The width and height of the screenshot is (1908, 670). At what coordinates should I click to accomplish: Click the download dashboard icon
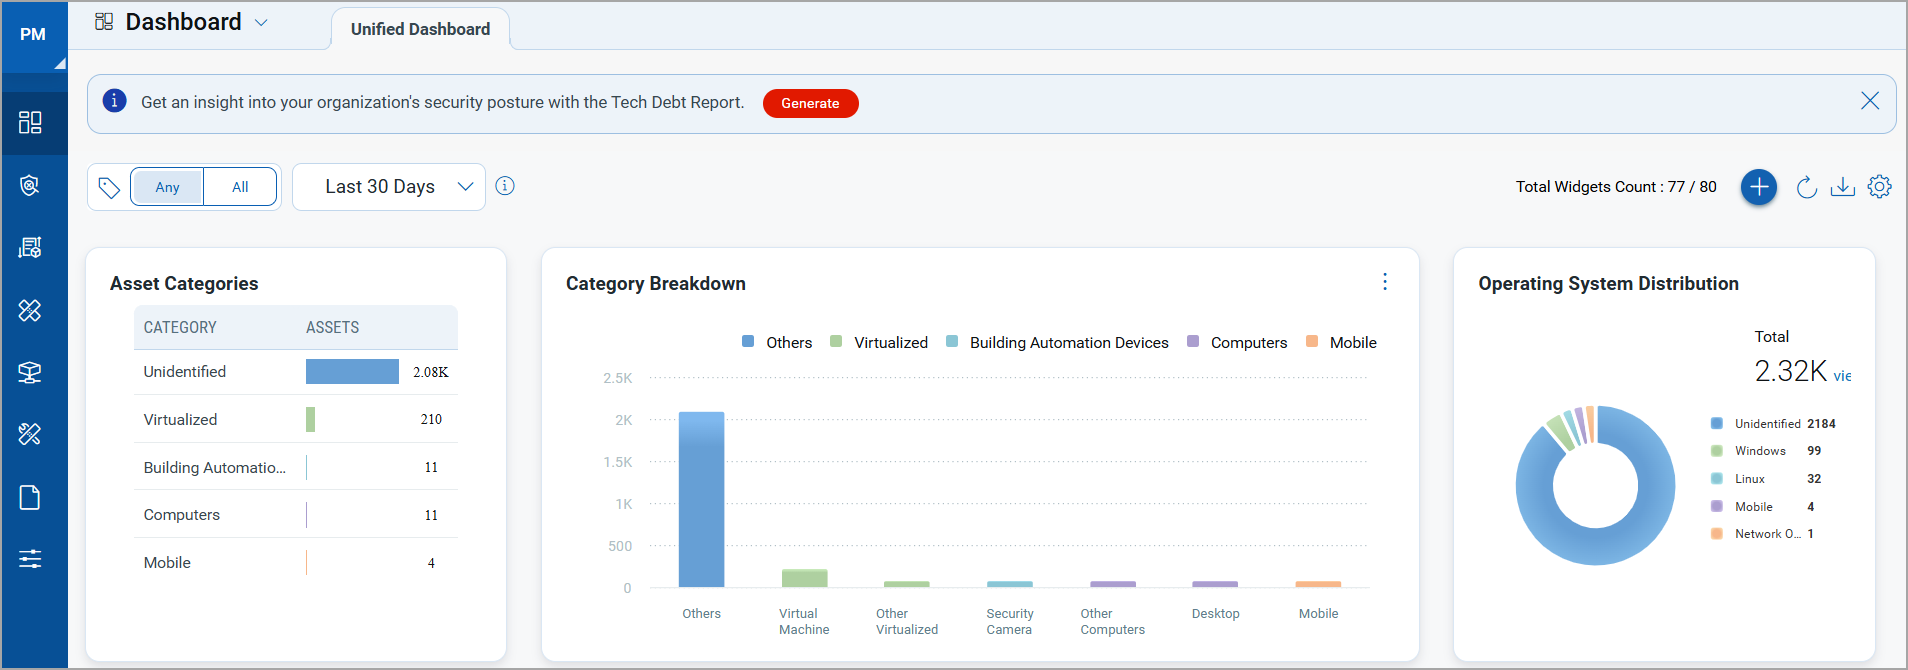coord(1842,187)
